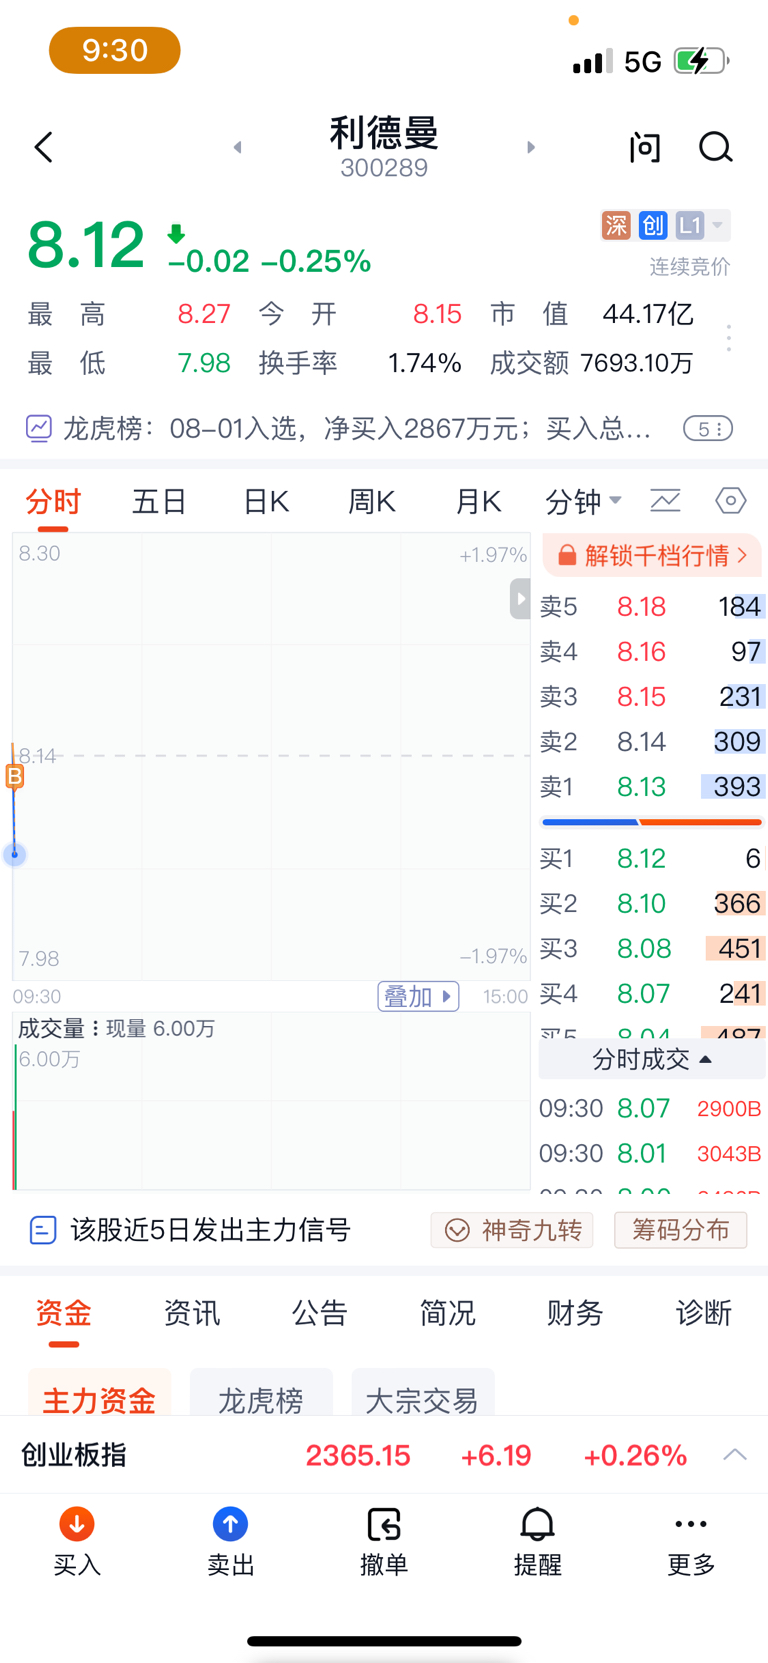Open 该股近5日发出主力信号 notice

tap(210, 1230)
